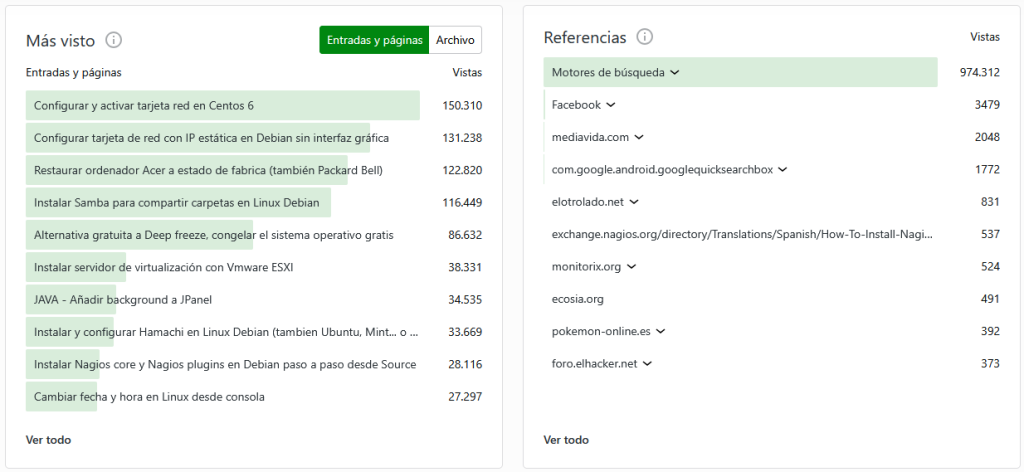
Task: Open Configurar y activar tarjeta red Centos 6
Action: pyautogui.click(x=144, y=105)
